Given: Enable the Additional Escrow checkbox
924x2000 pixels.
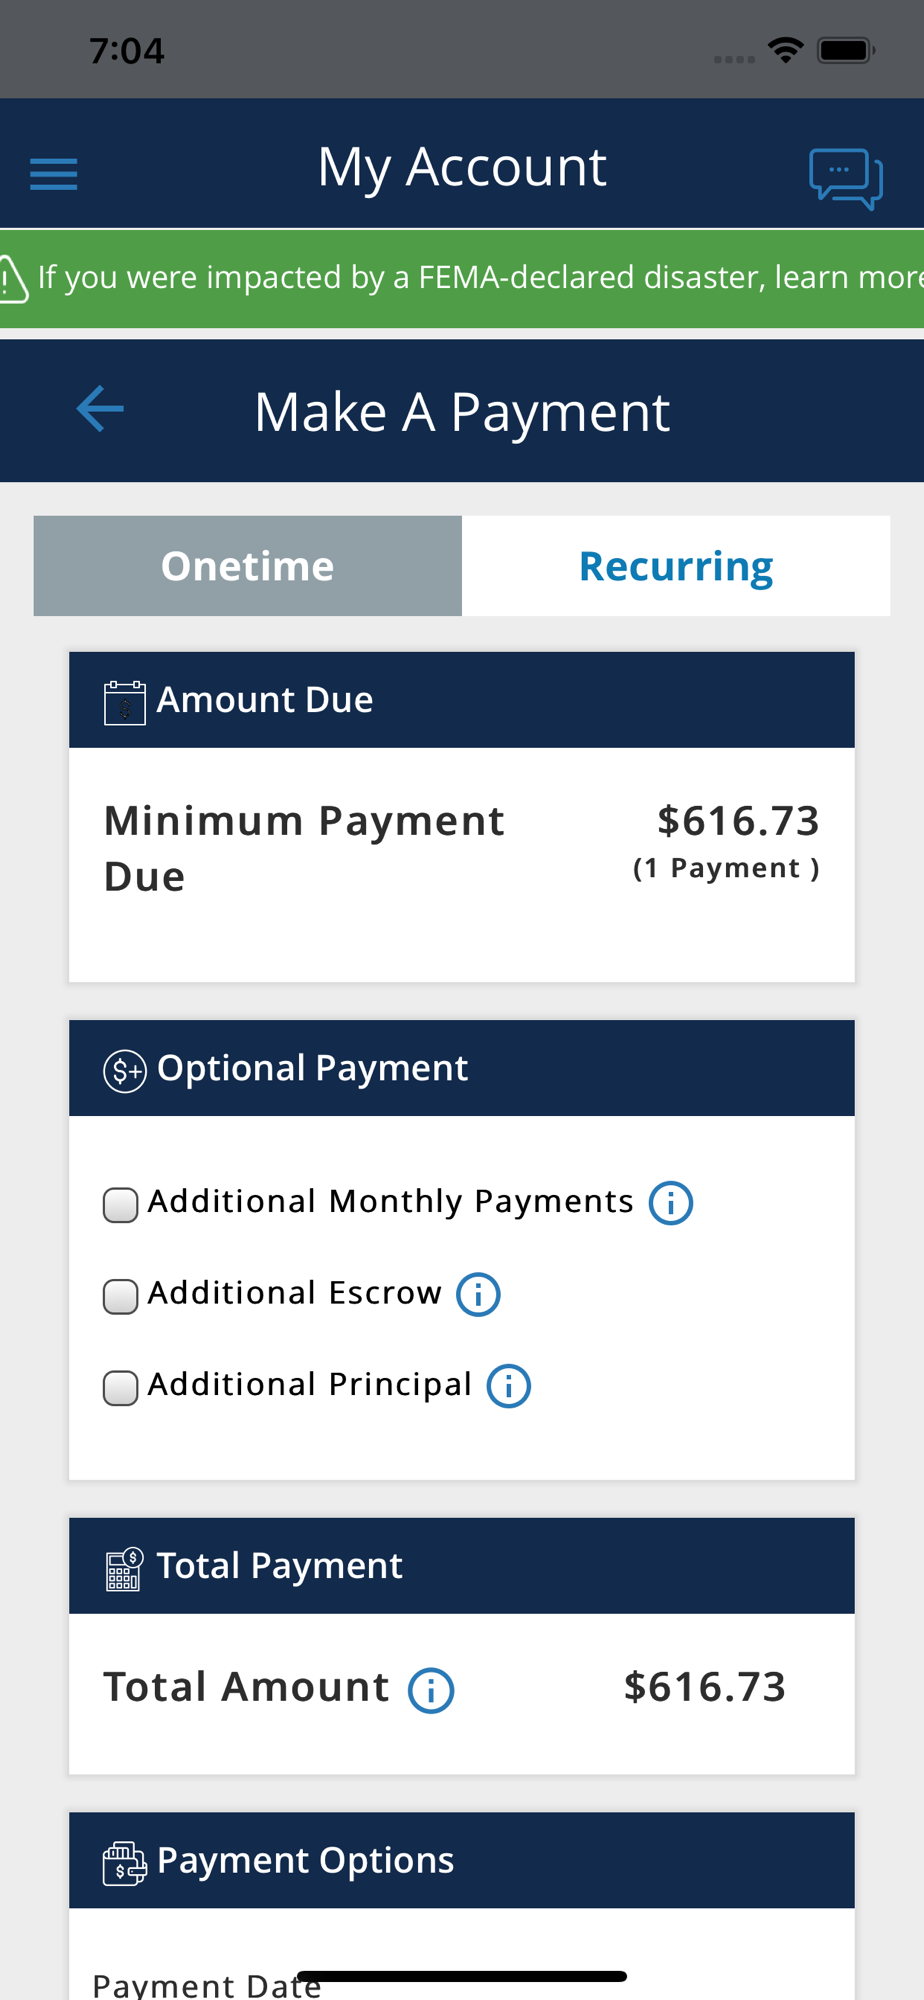Looking at the screenshot, I should pos(121,1297).
